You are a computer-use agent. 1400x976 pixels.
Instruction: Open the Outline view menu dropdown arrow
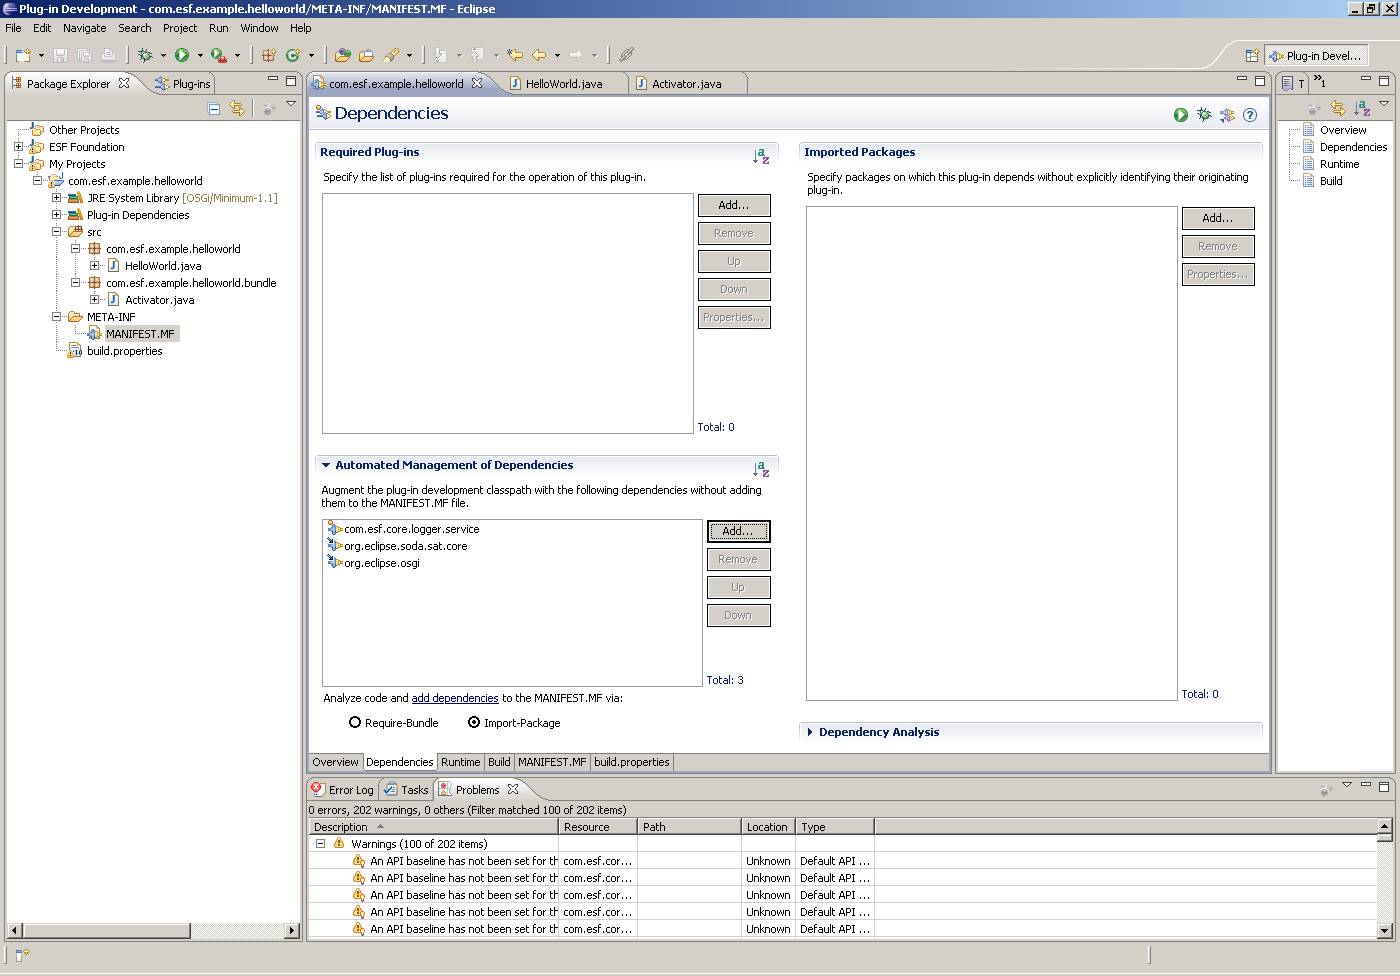coord(1384,104)
